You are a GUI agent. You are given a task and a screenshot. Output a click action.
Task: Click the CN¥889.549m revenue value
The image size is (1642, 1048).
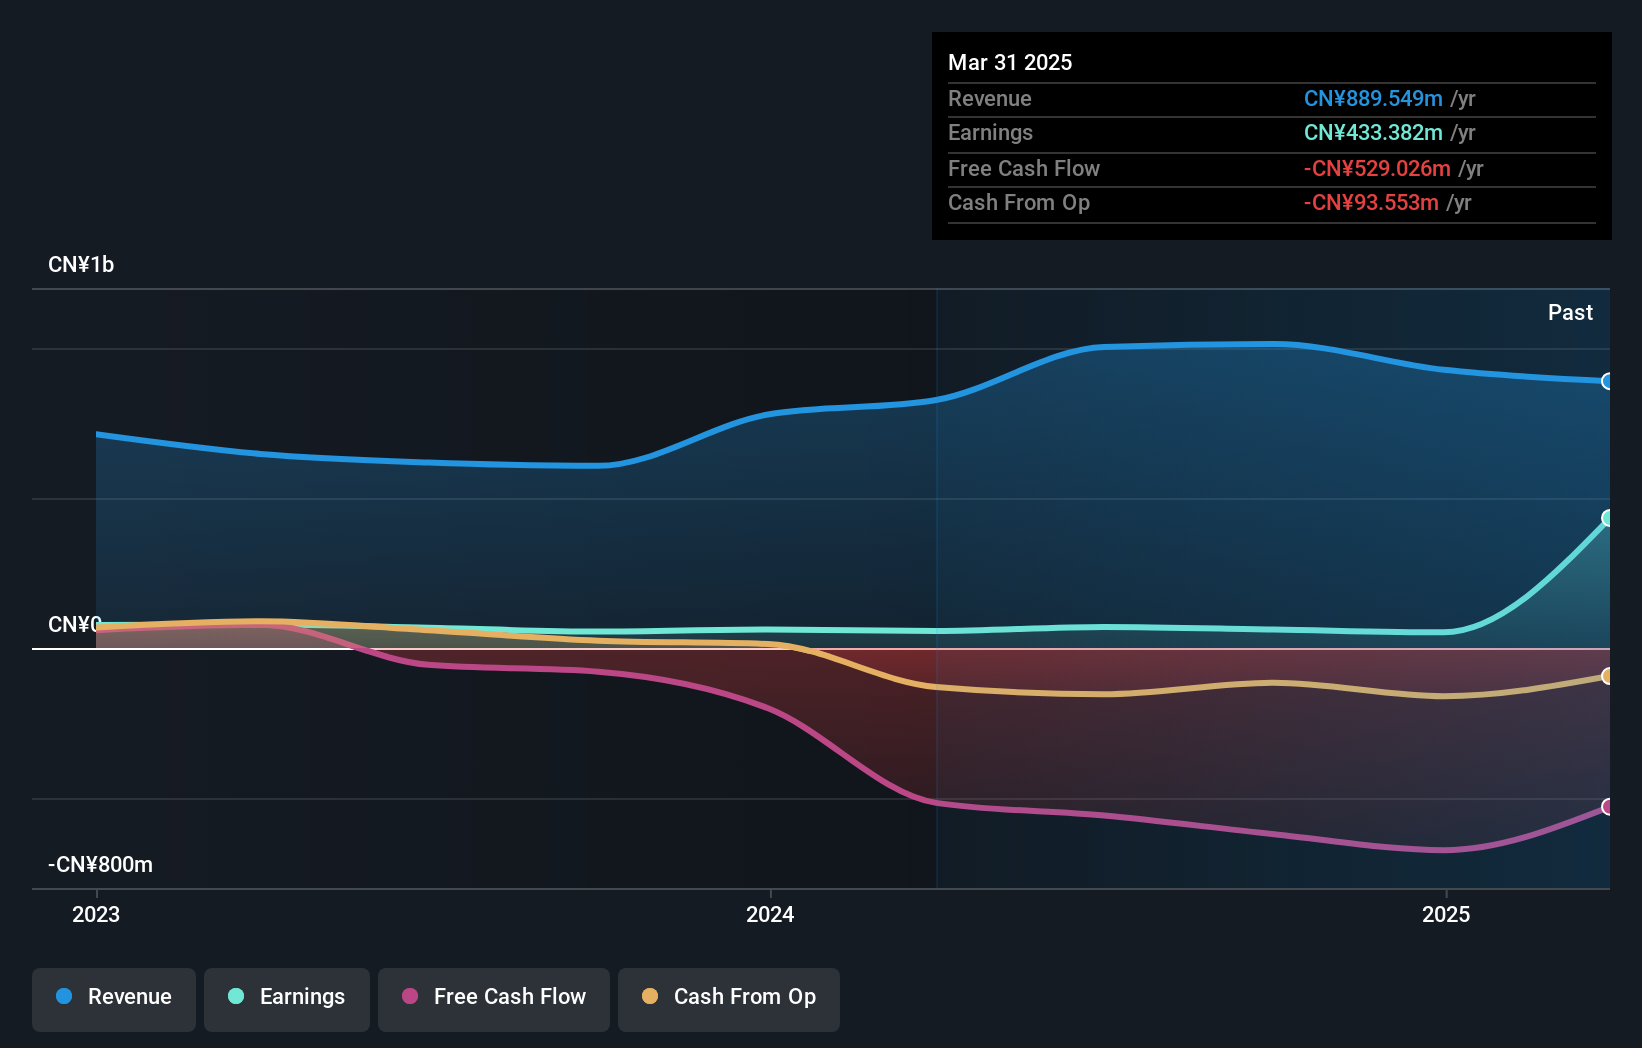(1373, 99)
